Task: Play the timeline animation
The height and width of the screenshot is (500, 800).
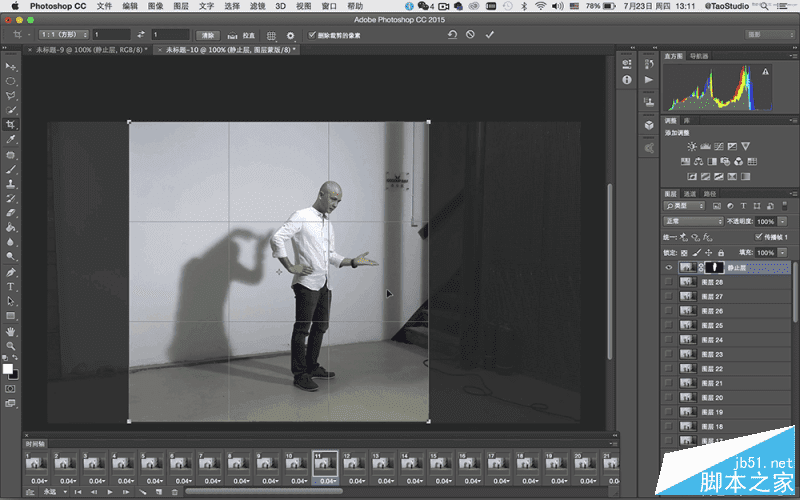Action: point(108,492)
